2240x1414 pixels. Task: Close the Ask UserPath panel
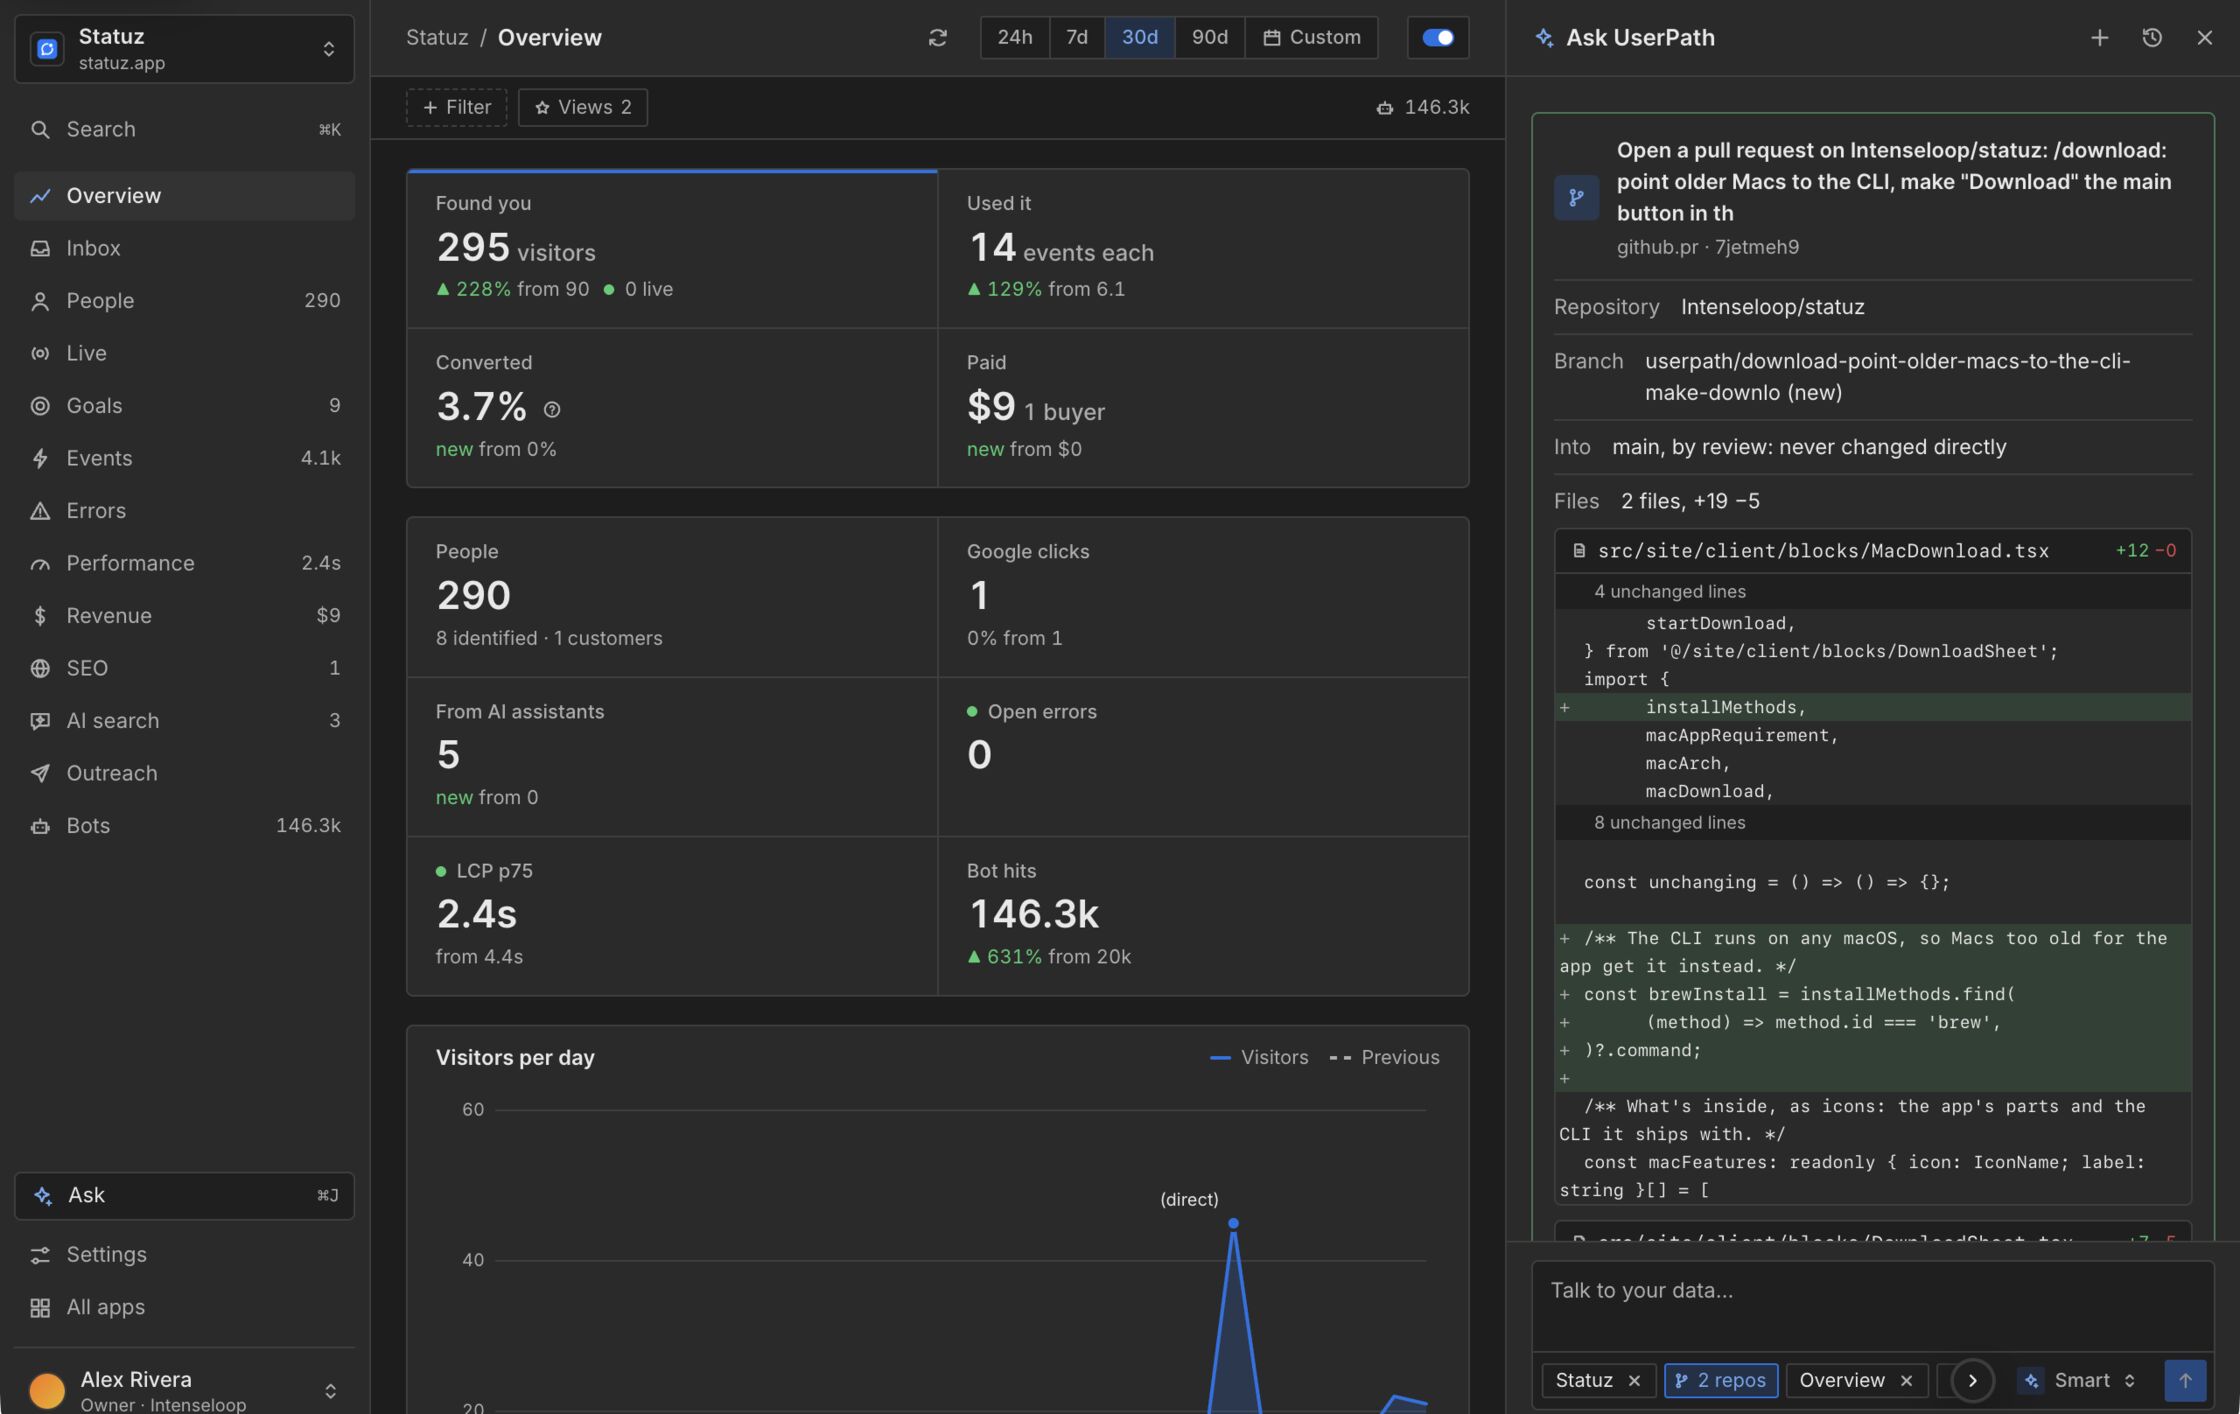coord(2204,38)
